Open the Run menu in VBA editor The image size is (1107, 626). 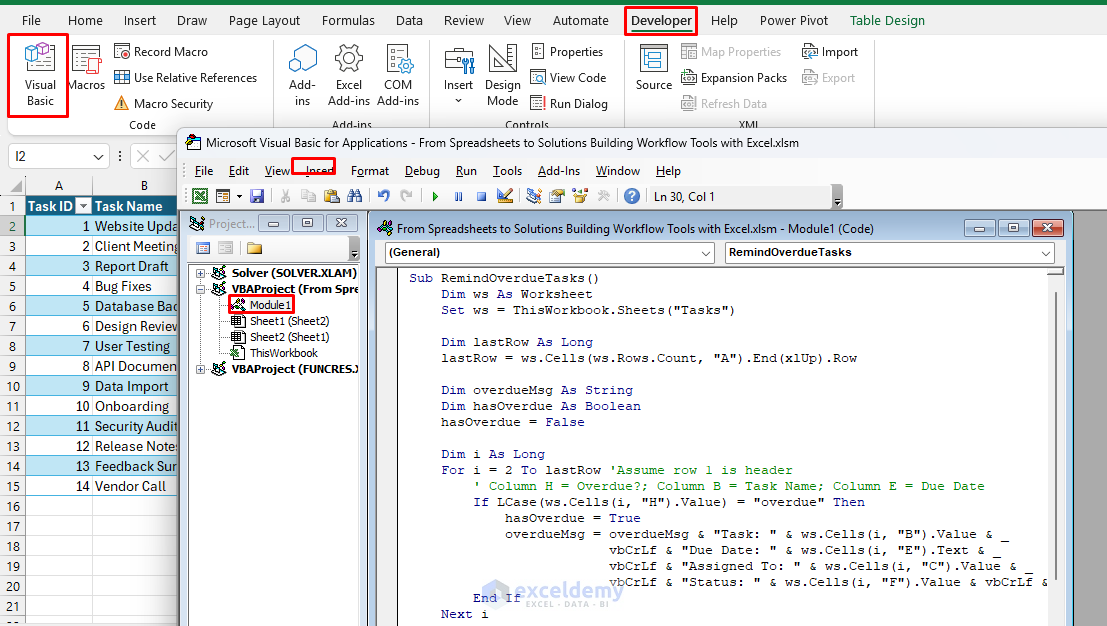466,171
